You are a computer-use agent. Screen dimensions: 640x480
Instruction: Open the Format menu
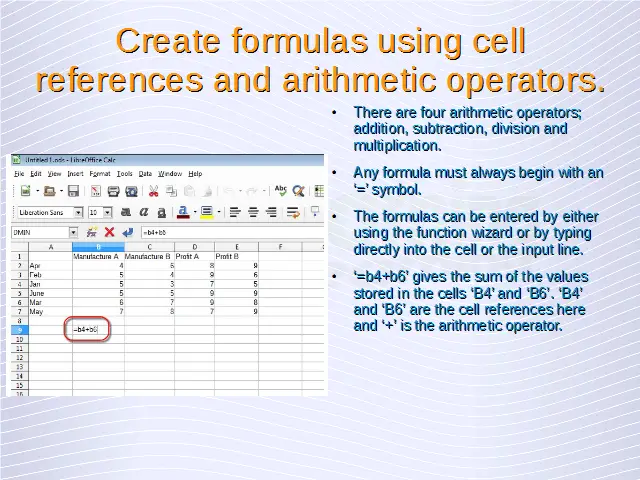(x=100, y=173)
